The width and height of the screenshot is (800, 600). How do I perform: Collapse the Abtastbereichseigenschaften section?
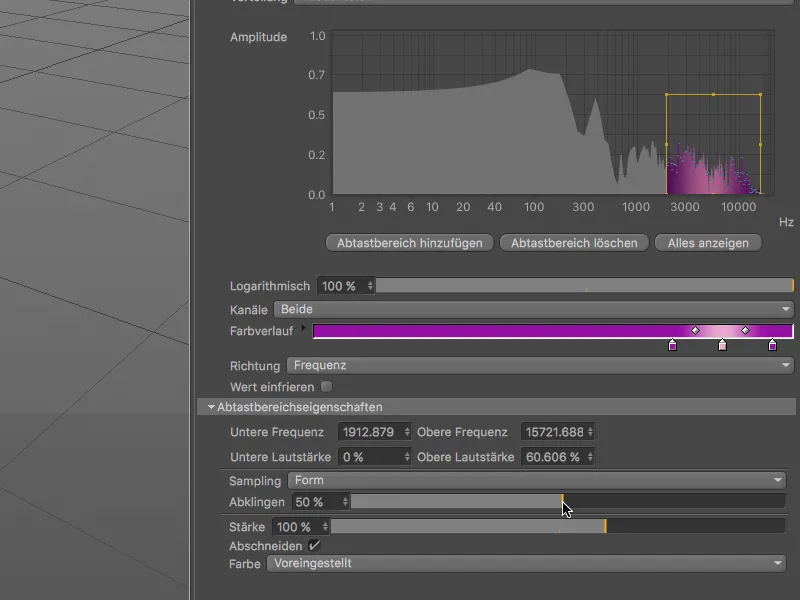point(211,407)
